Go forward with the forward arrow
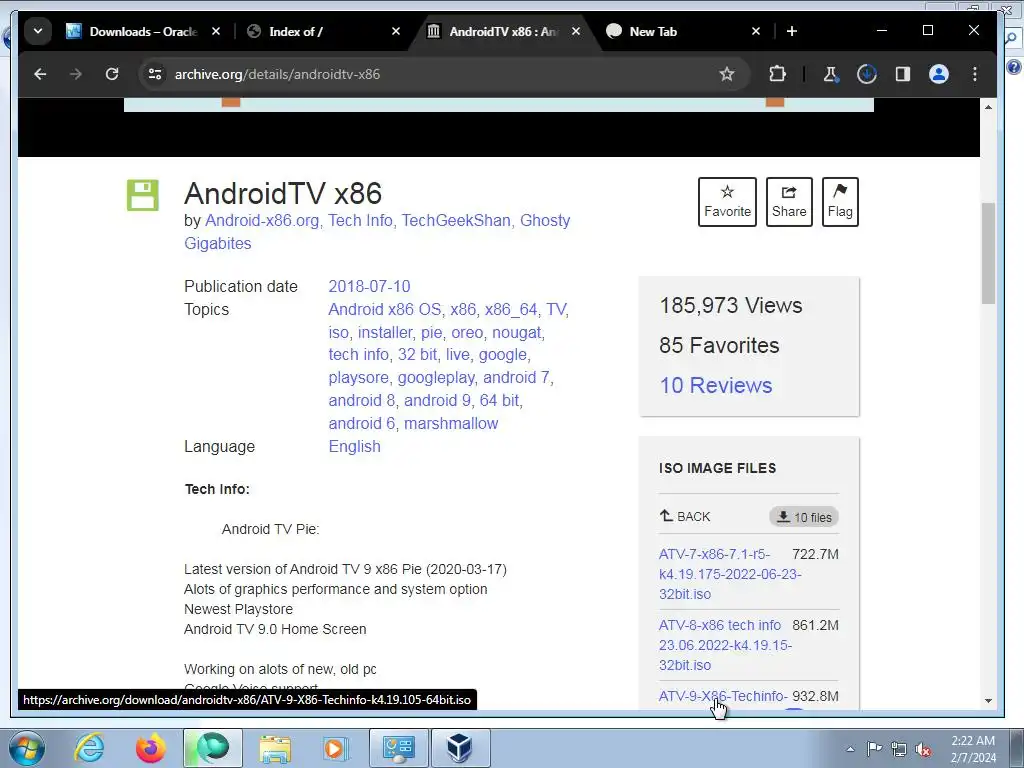The width and height of the screenshot is (1024, 768). pyautogui.click(x=76, y=74)
